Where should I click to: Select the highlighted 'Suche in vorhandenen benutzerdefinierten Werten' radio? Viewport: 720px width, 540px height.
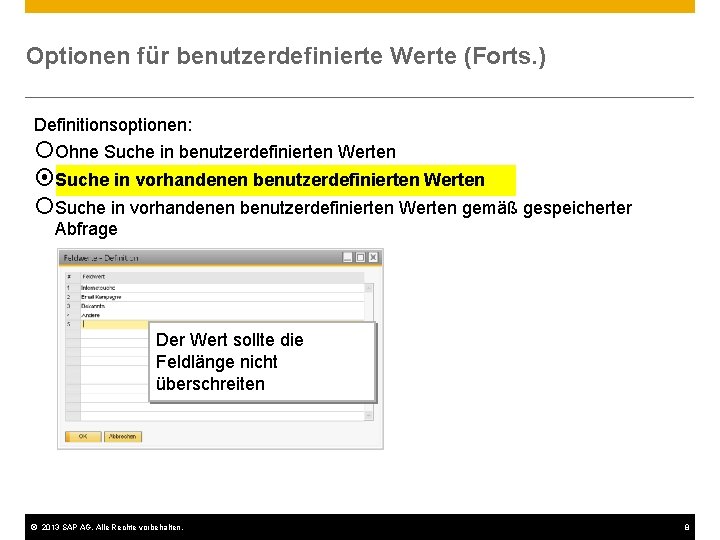click(x=45, y=178)
